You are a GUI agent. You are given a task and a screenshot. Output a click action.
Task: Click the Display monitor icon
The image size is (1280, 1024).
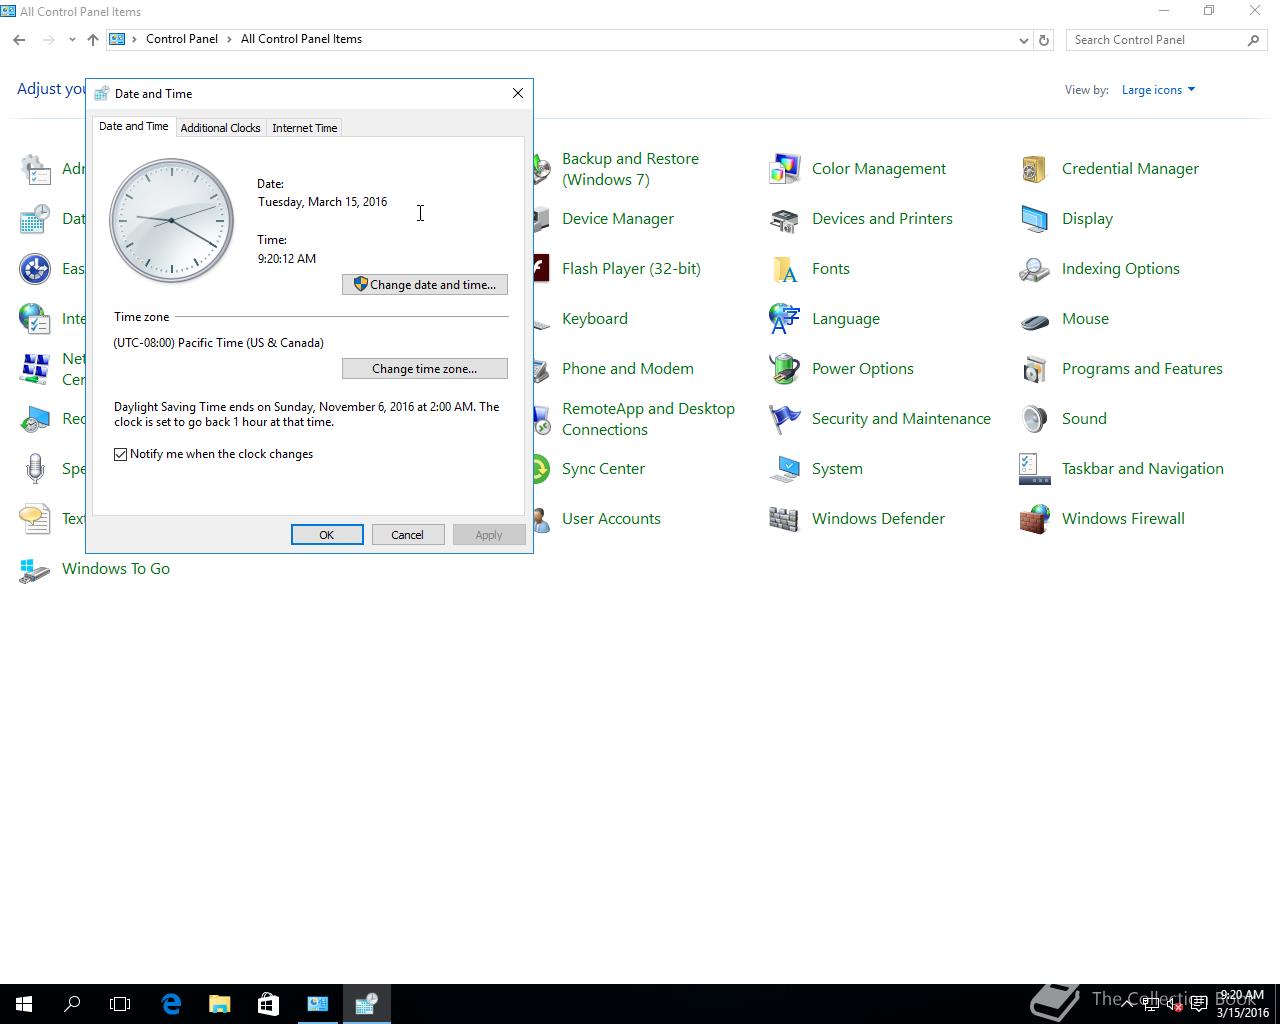pos(1034,219)
